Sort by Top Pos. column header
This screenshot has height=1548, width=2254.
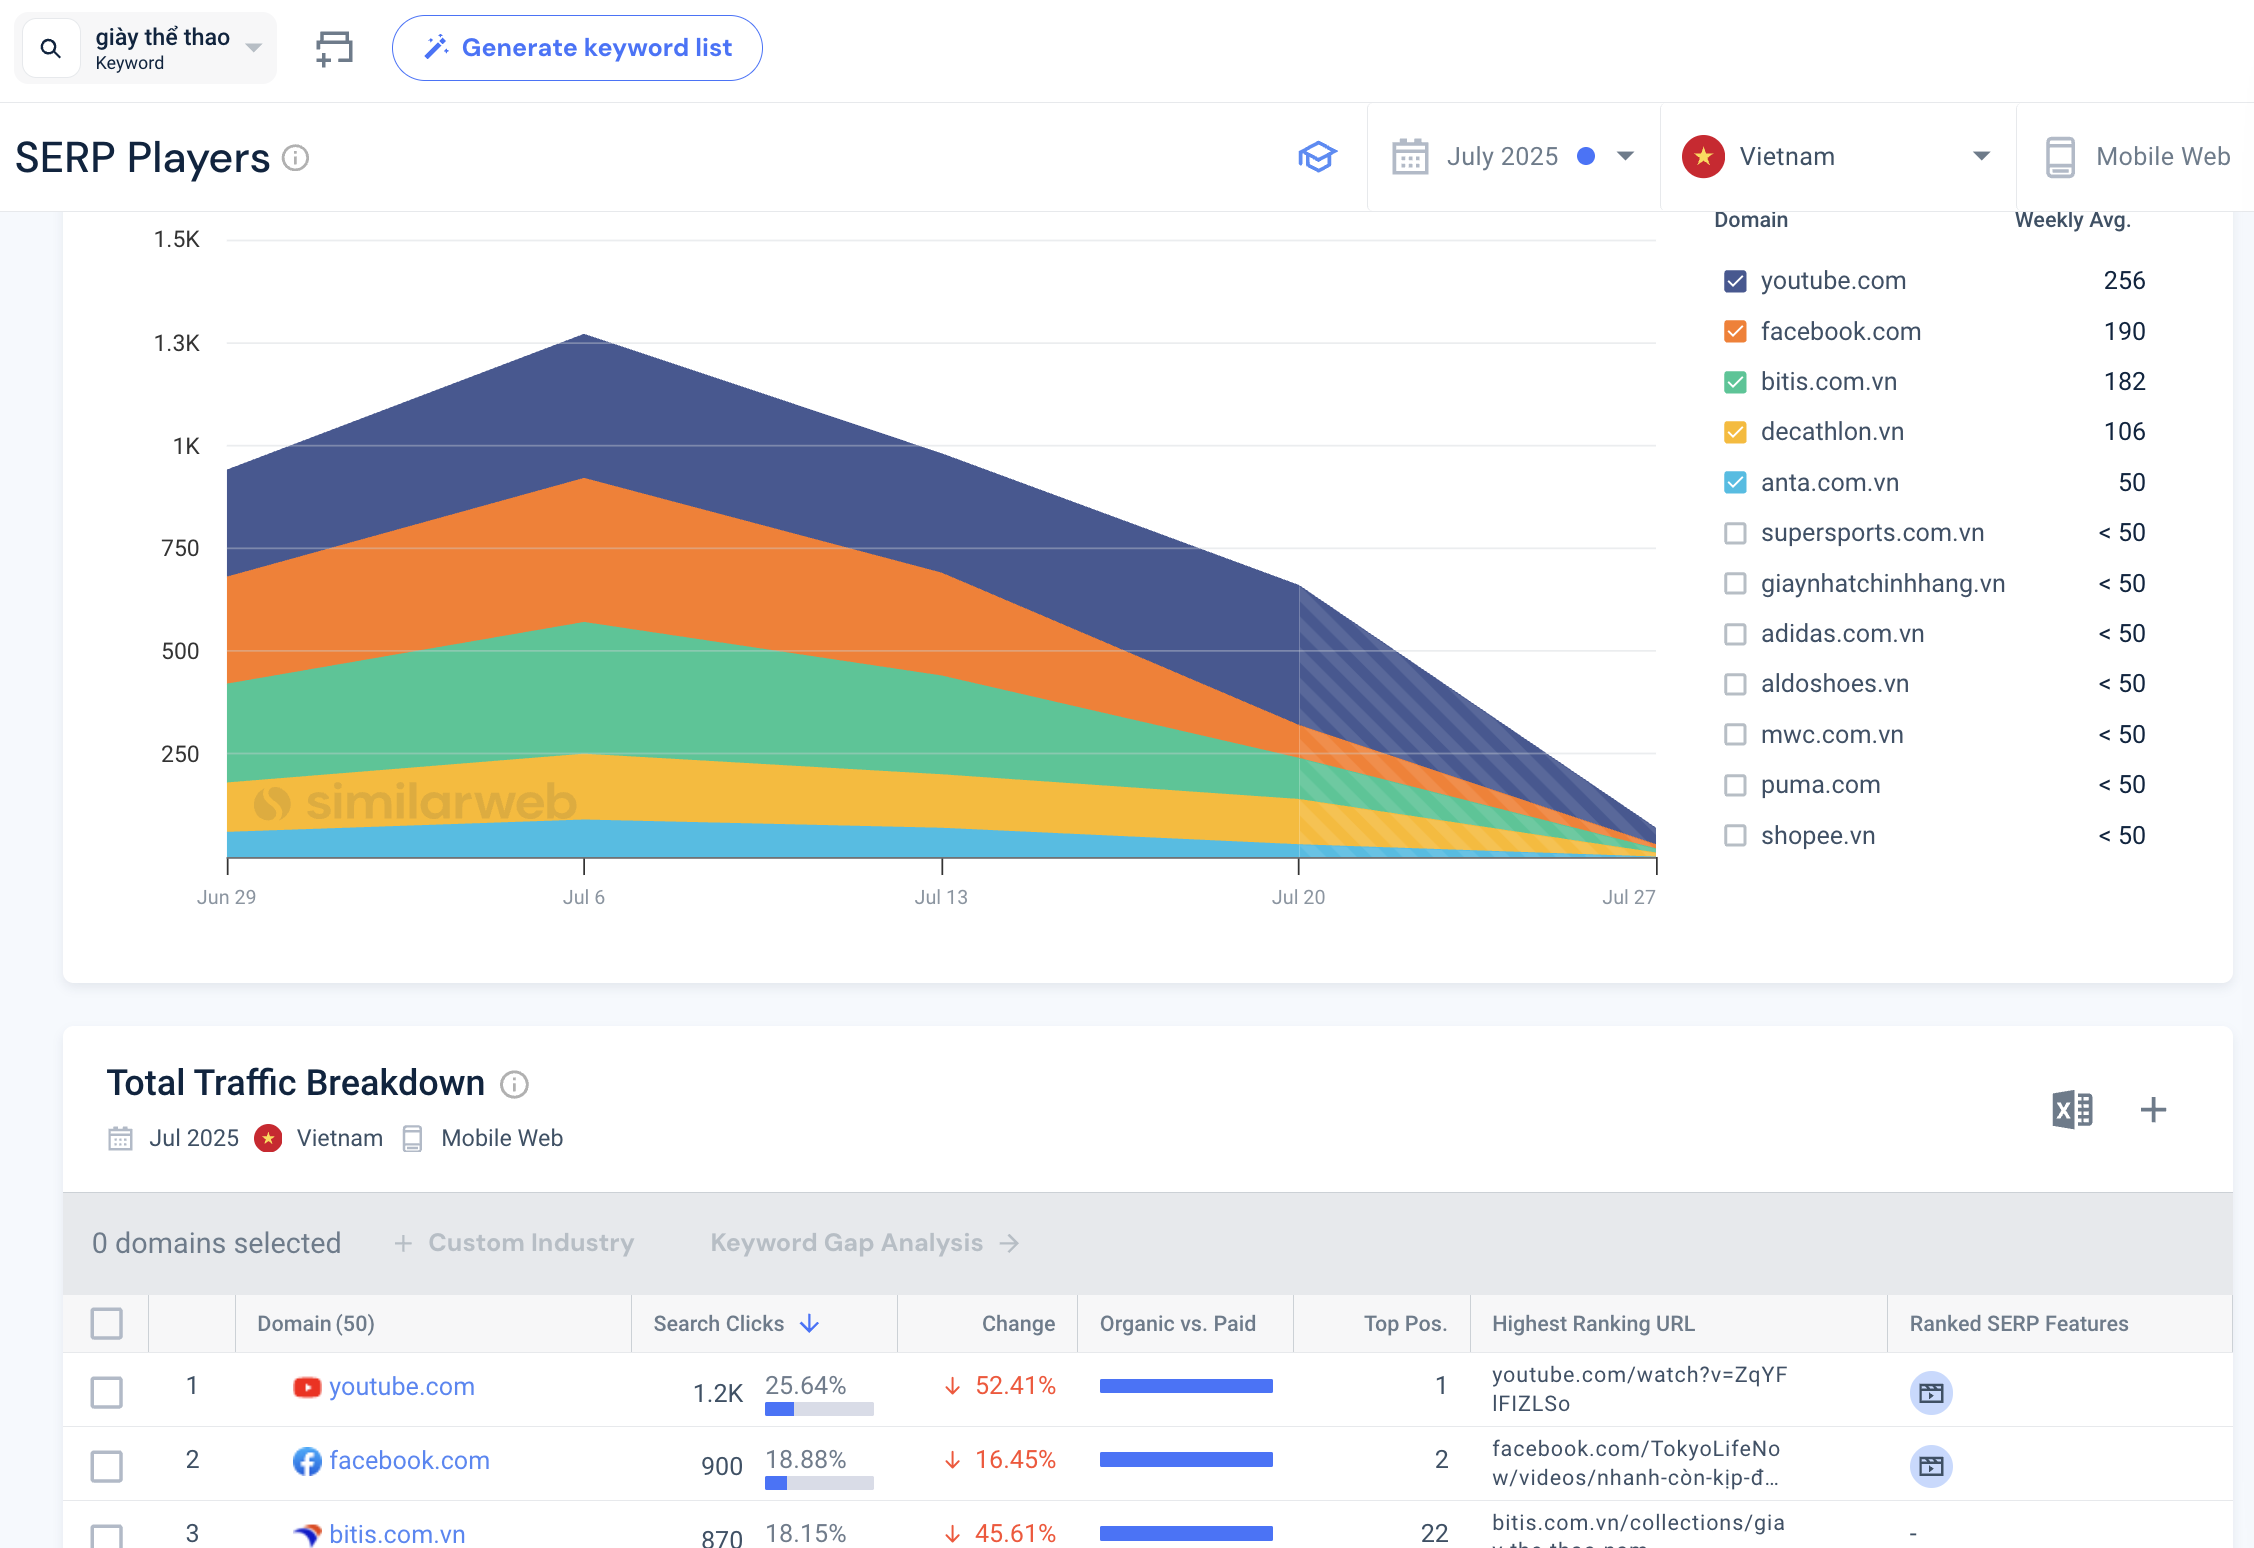pos(1405,1324)
